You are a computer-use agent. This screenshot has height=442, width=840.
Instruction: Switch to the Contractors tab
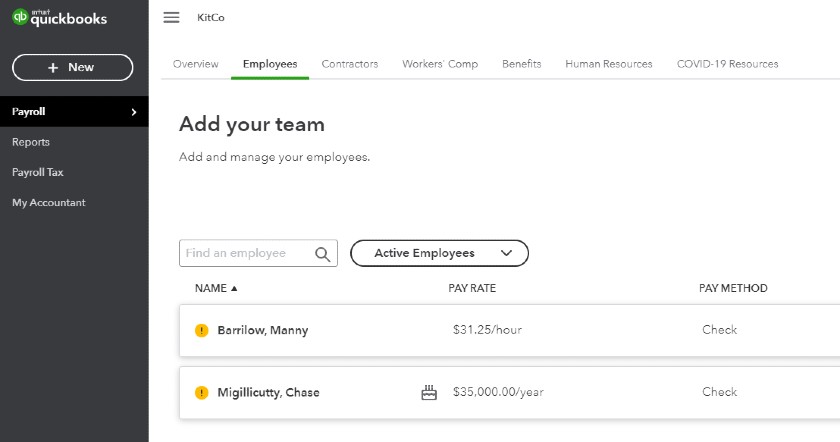350,64
